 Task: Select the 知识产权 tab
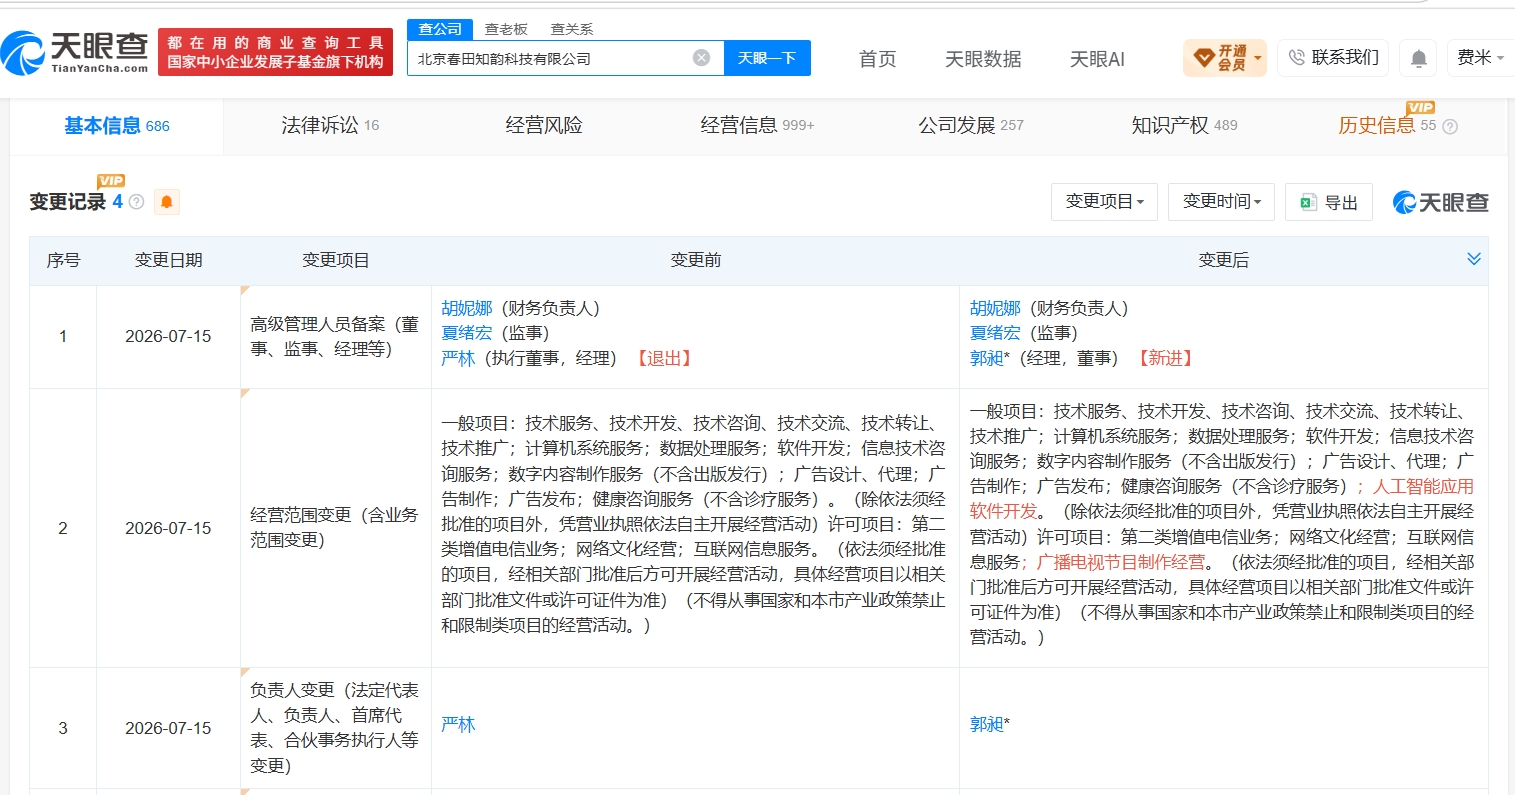(x=1184, y=126)
